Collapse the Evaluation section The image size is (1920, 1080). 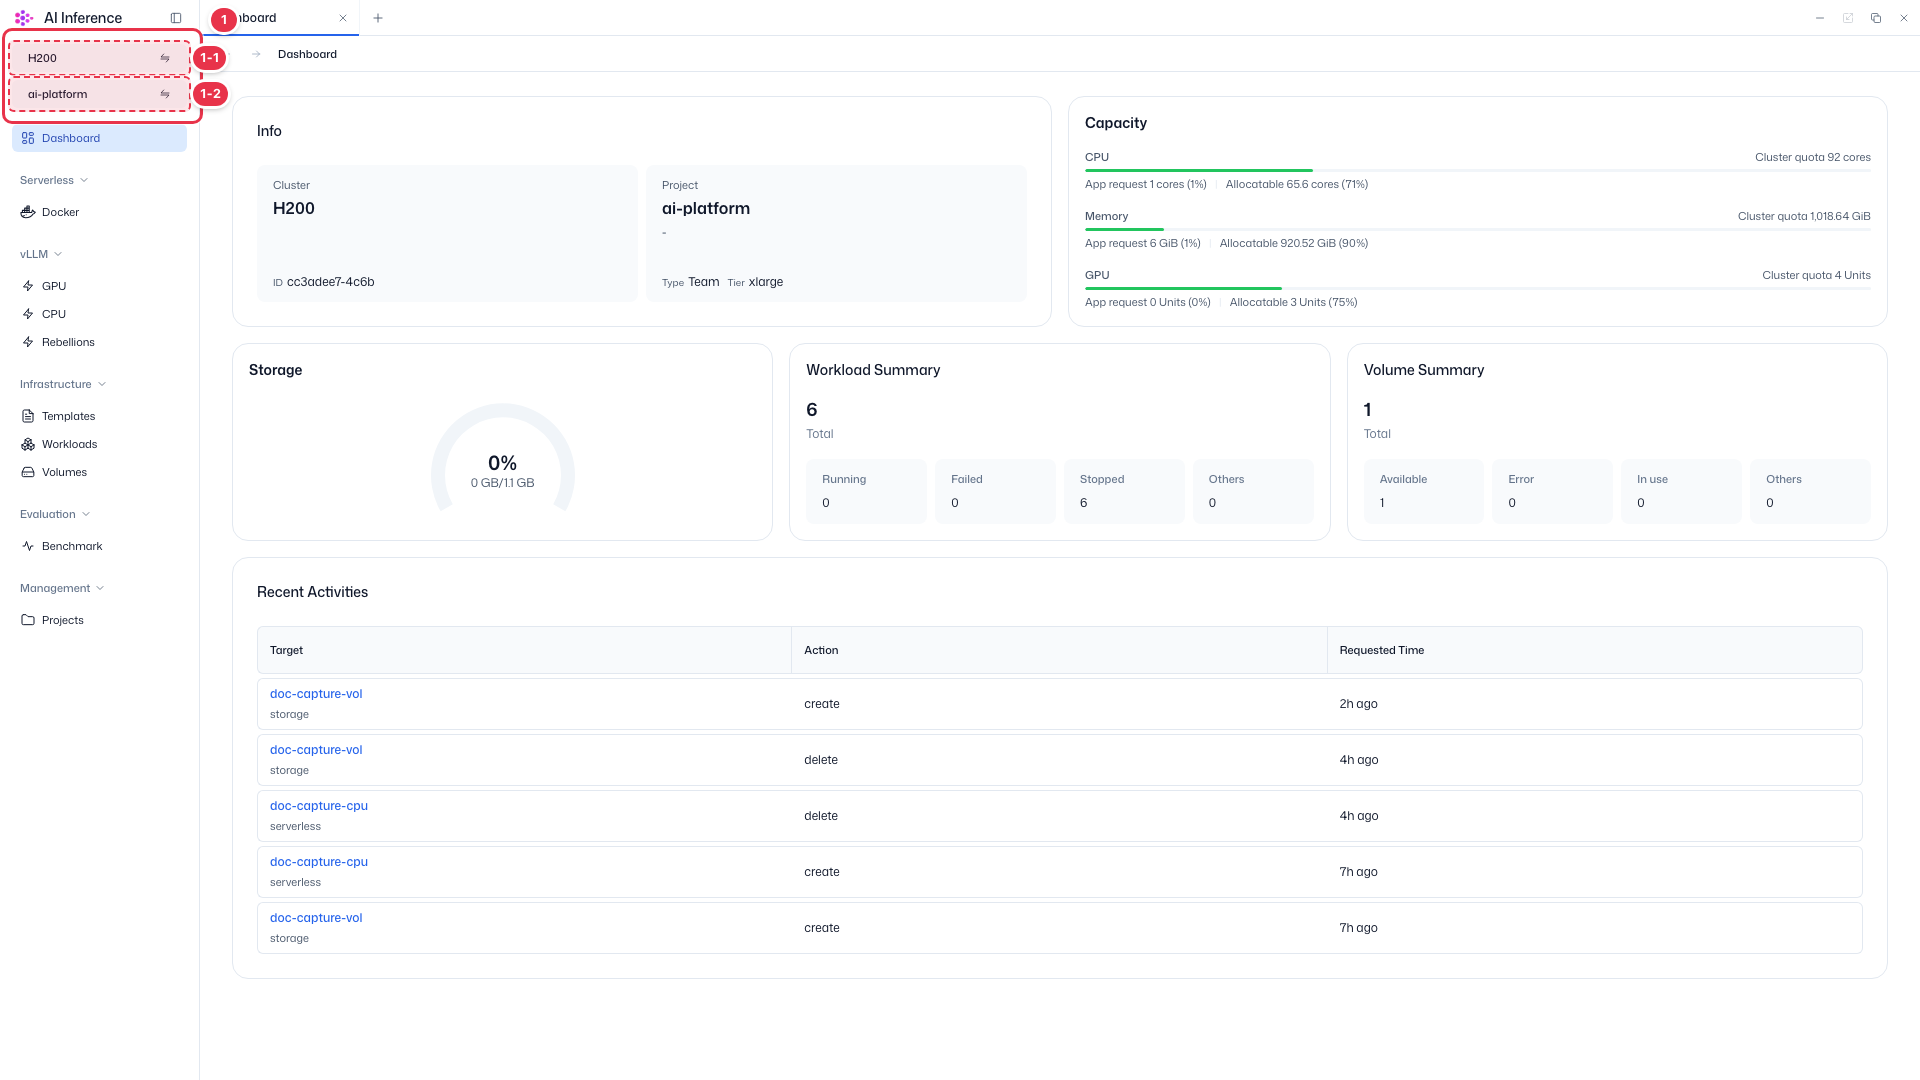tap(55, 514)
